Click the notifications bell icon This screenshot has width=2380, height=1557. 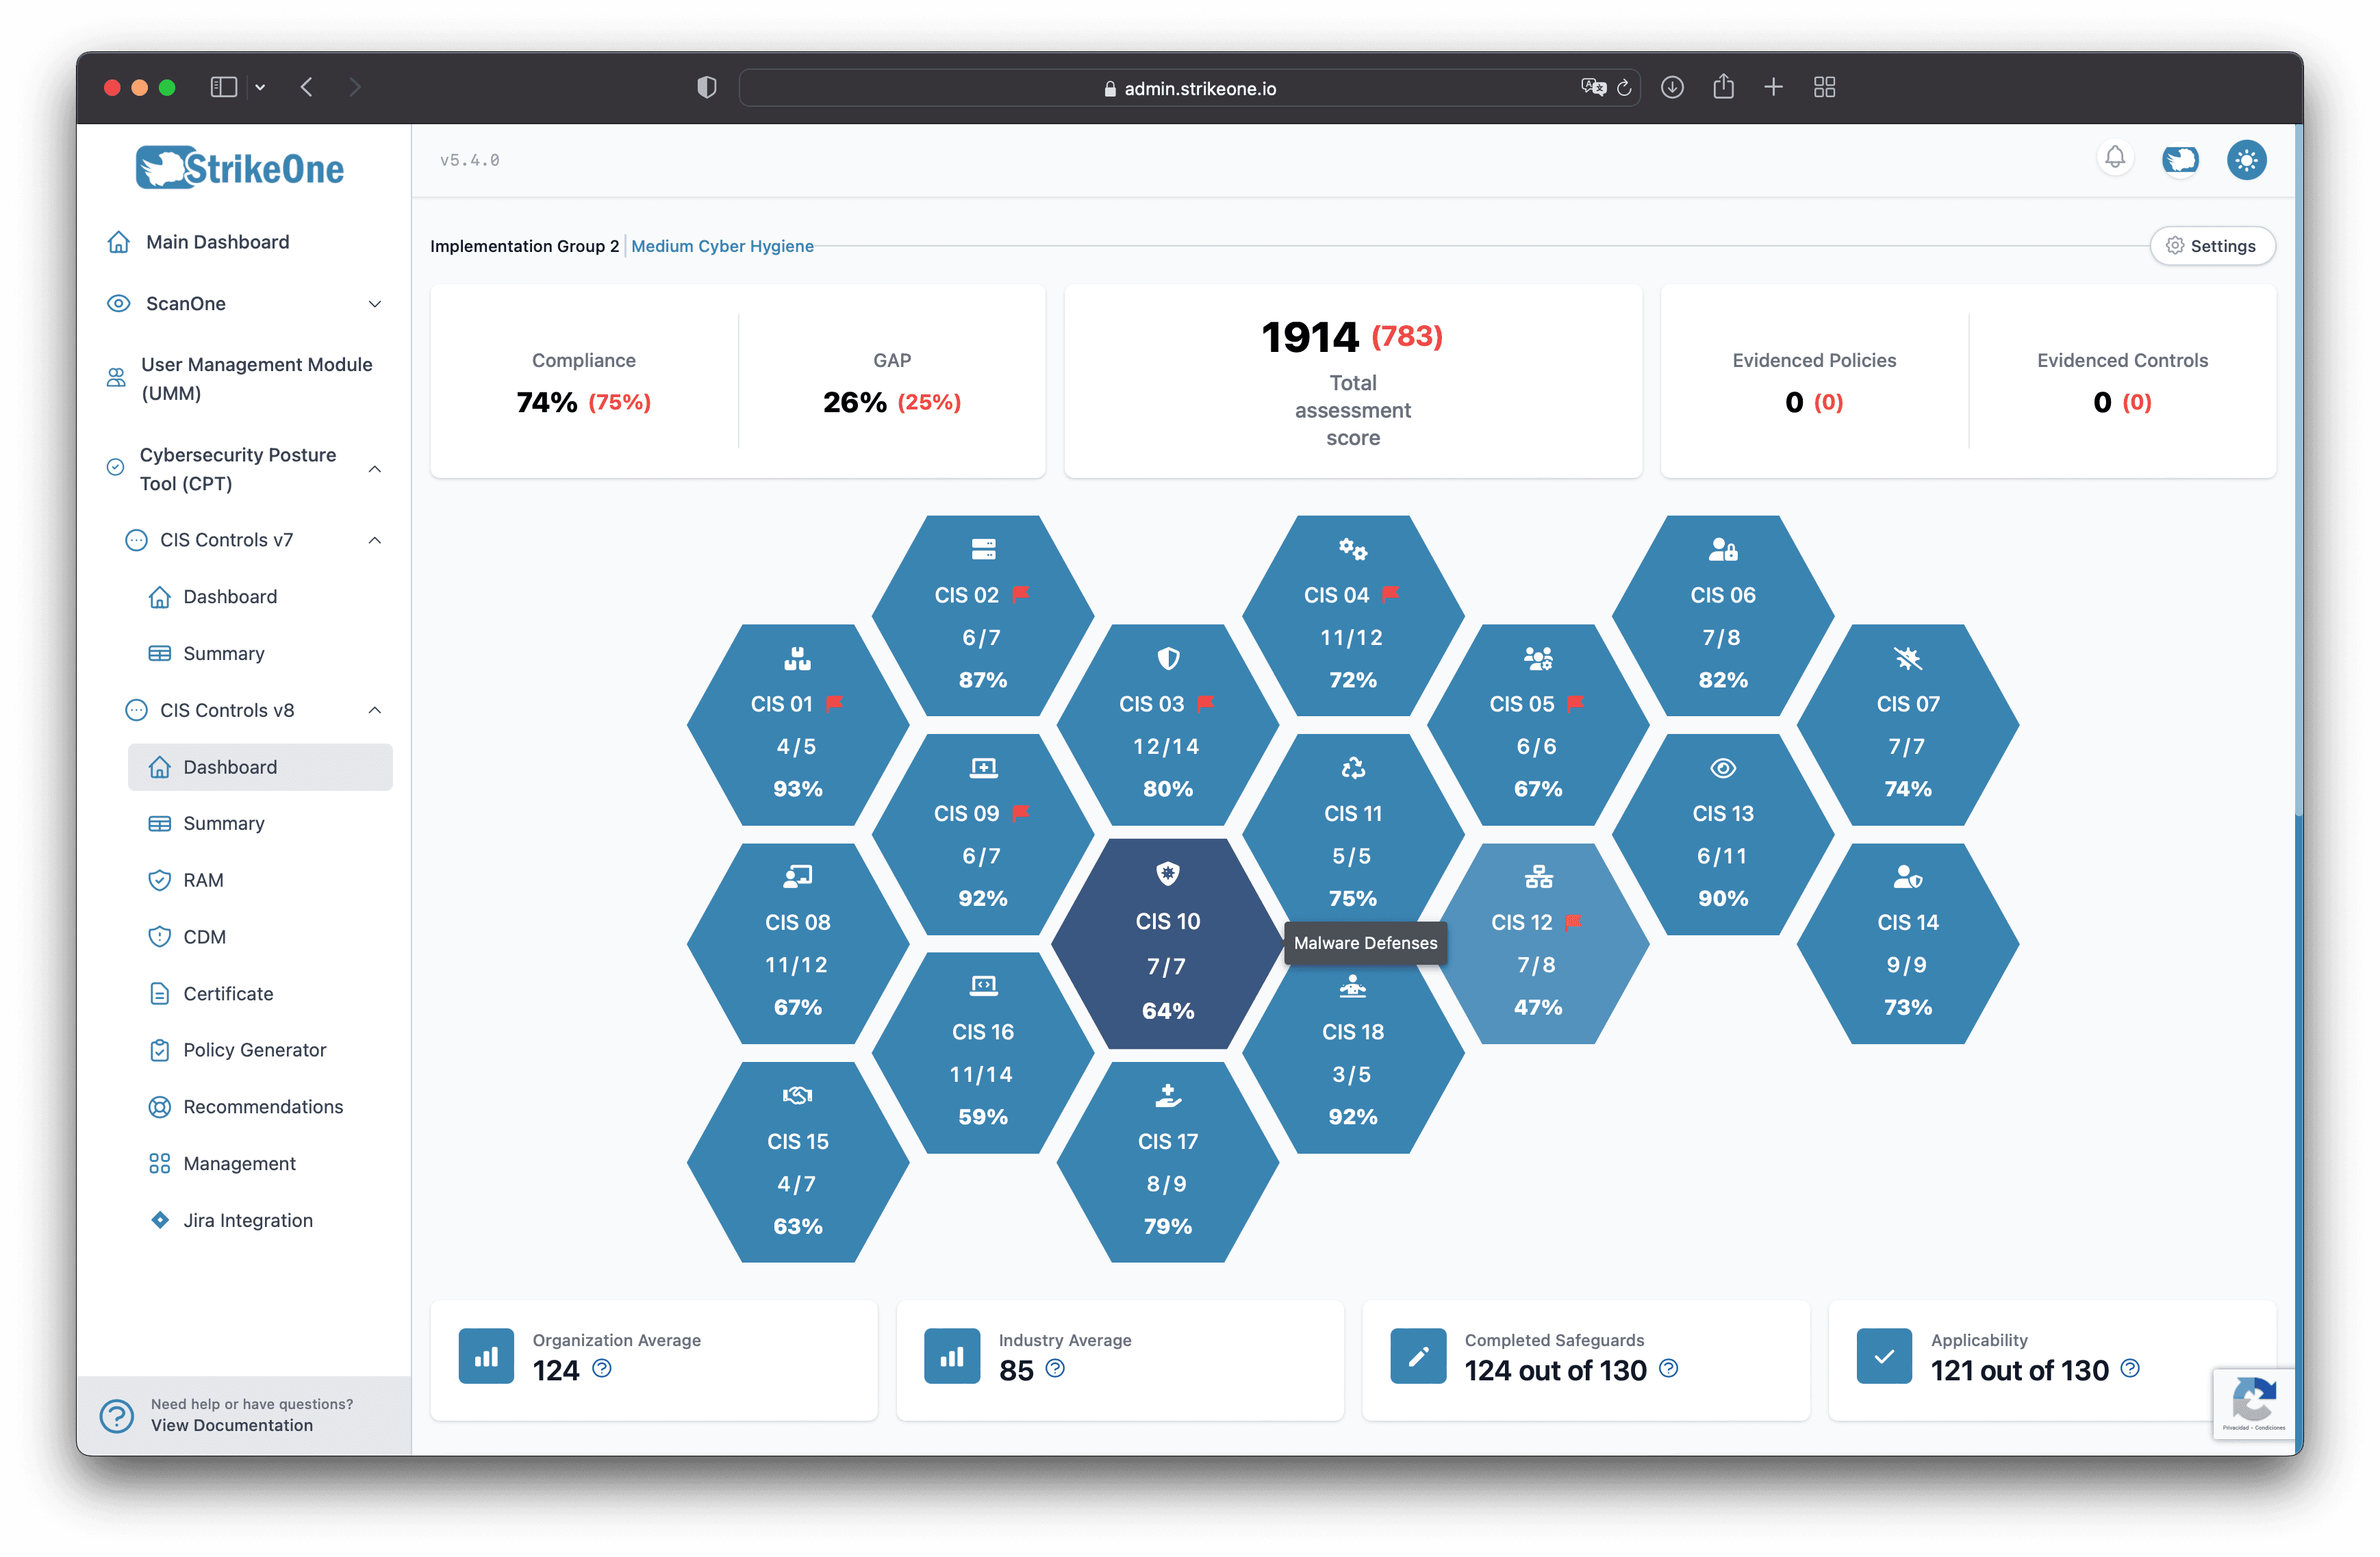coord(2114,158)
